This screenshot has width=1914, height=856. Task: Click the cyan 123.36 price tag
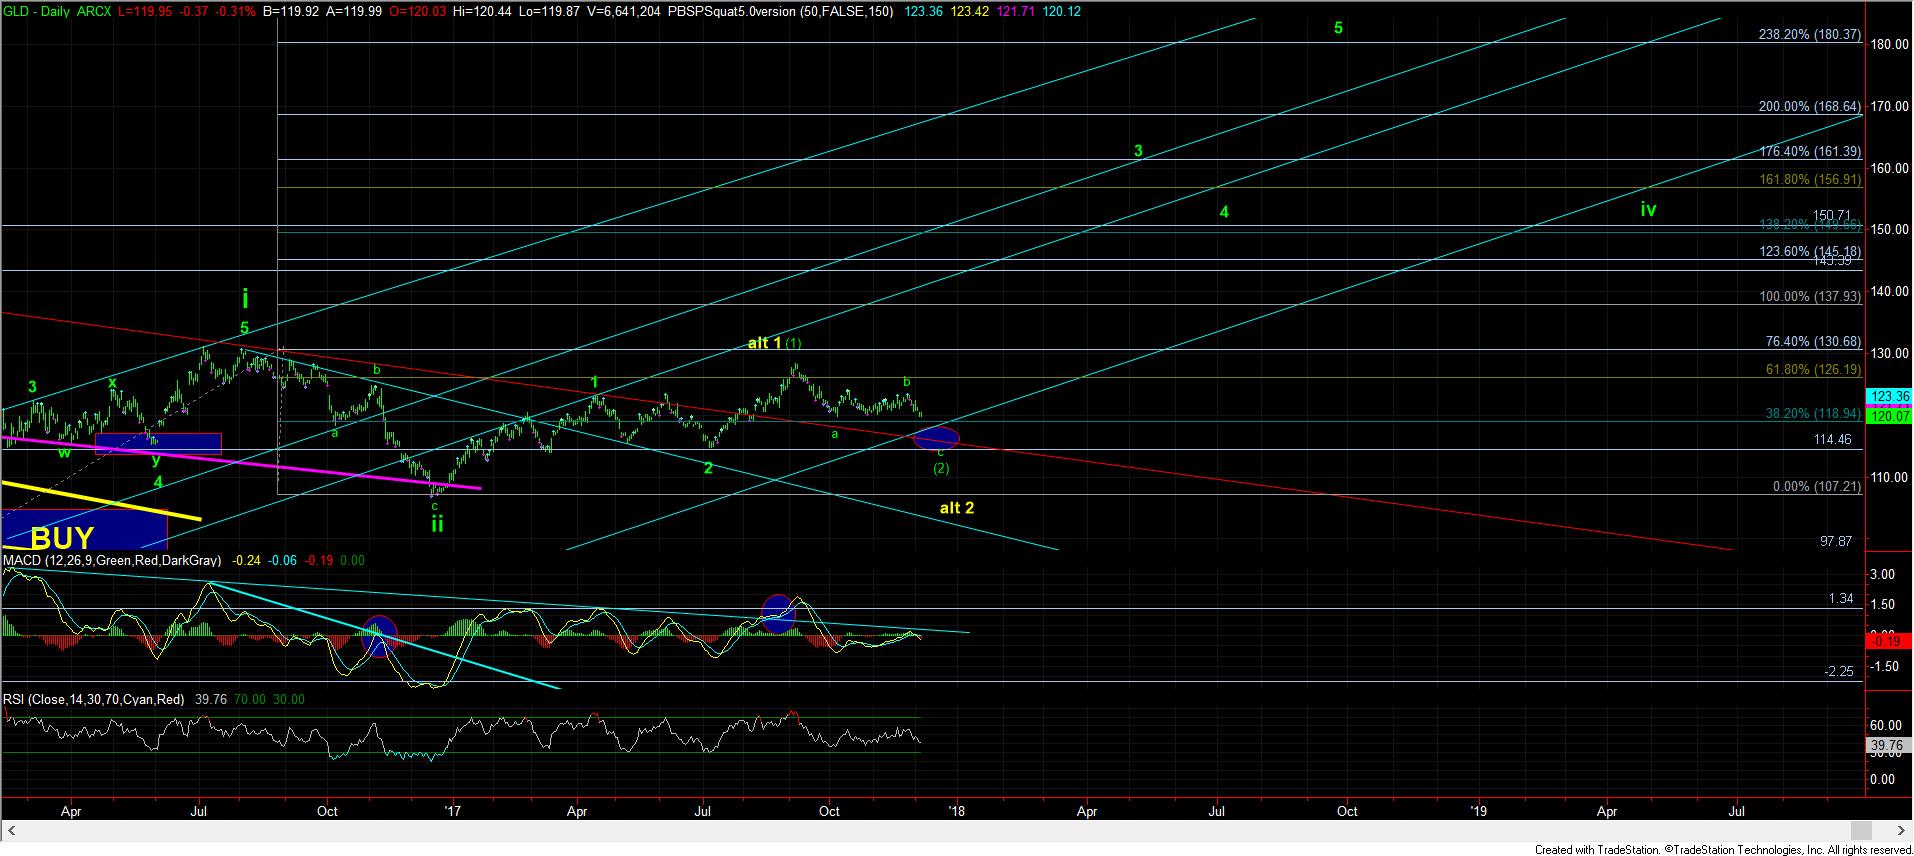(x=1889, y=397)
